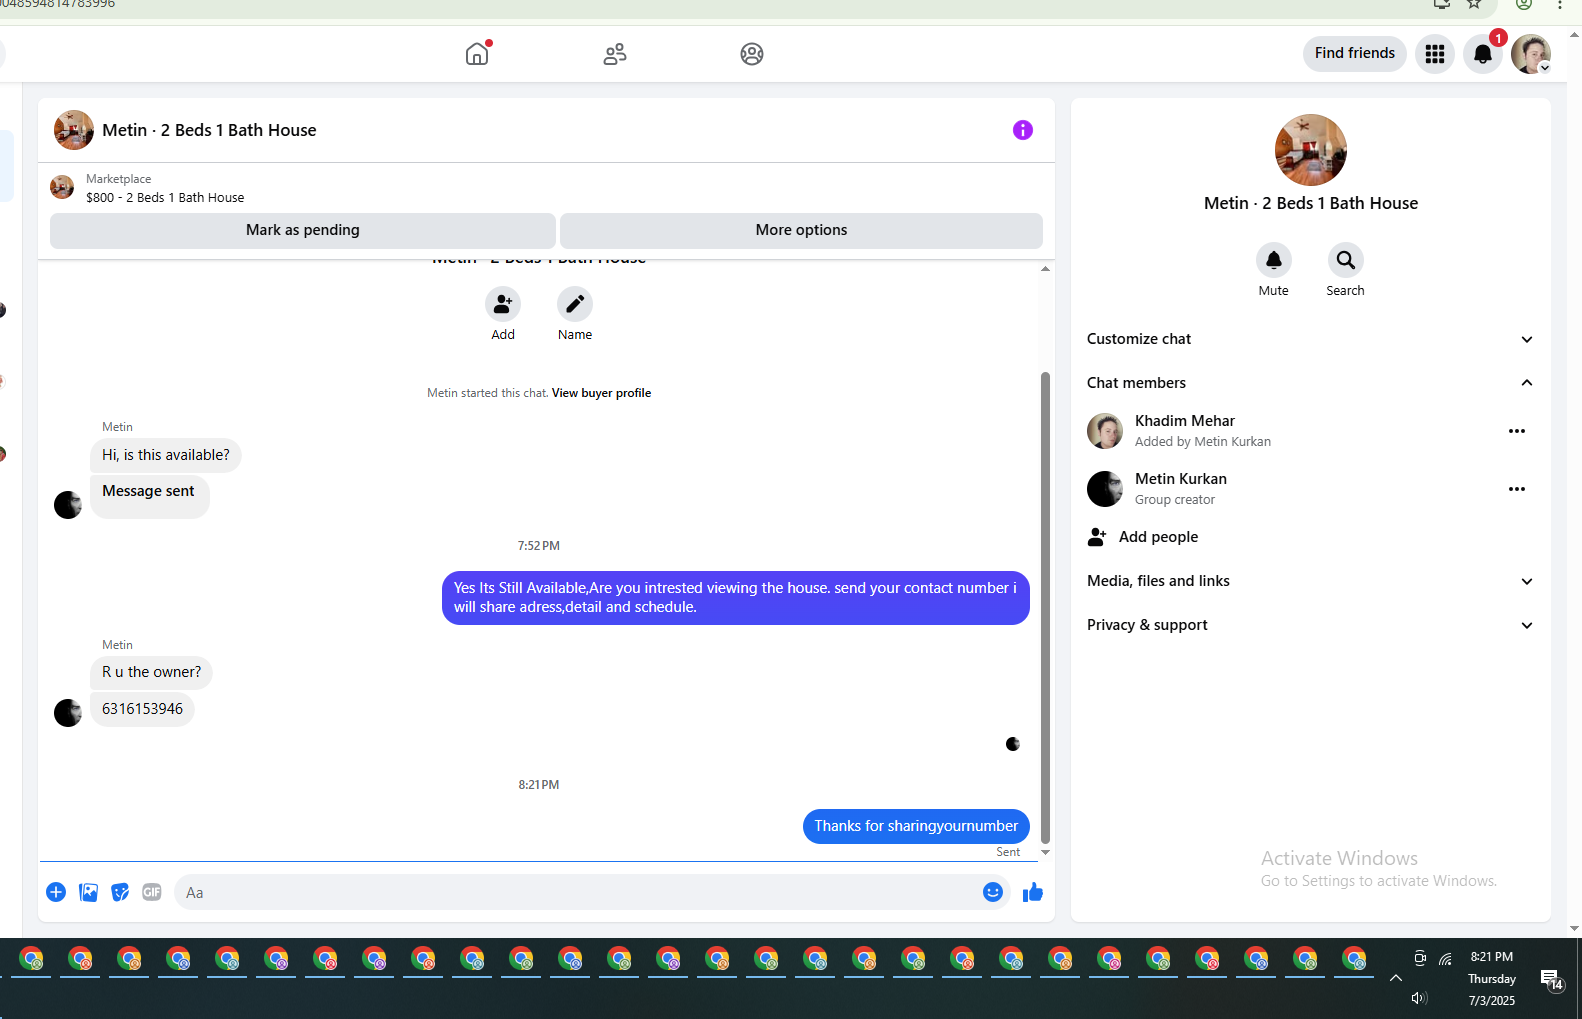Click the Name pencil edit icon
This screenshot has width=1582, height=1019.
pos(575,304)
